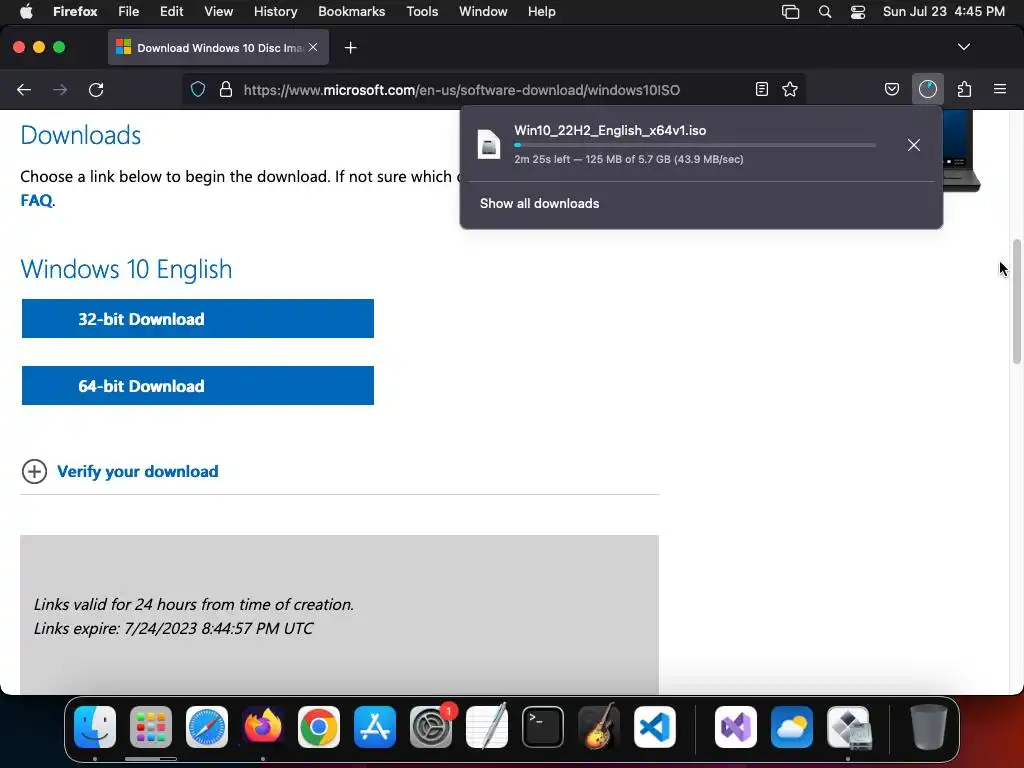Screen dimensions: 1024x768
Task: Show all downloads
Action: click(x=539, y=204)
